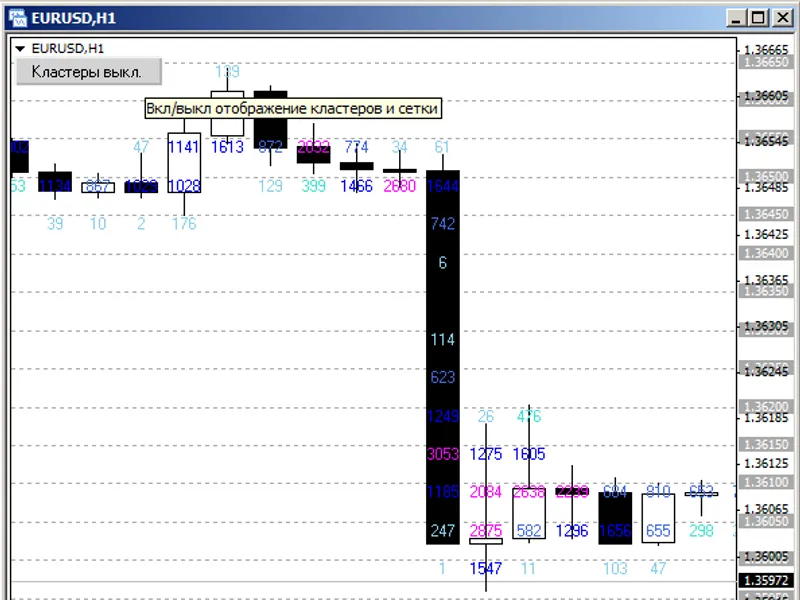
Task: Click the cluster value 1547
Action: pyautogui.click(x=486, y=568)
